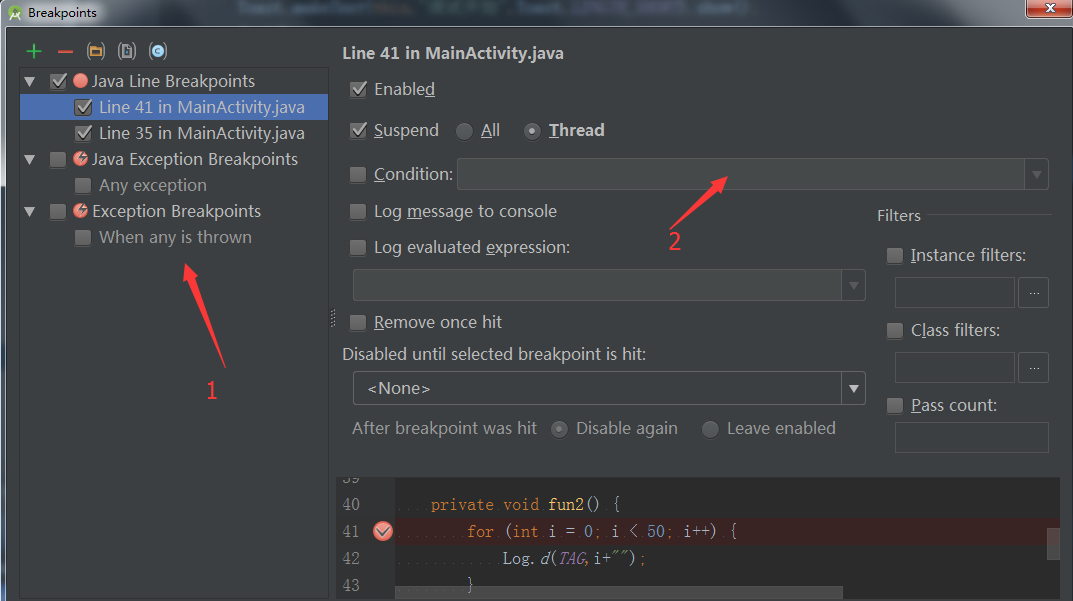Enable the When any is thrown checkbox
Image resolution: width=1073 pixels, height=601 pixels.
coord(83,238)
